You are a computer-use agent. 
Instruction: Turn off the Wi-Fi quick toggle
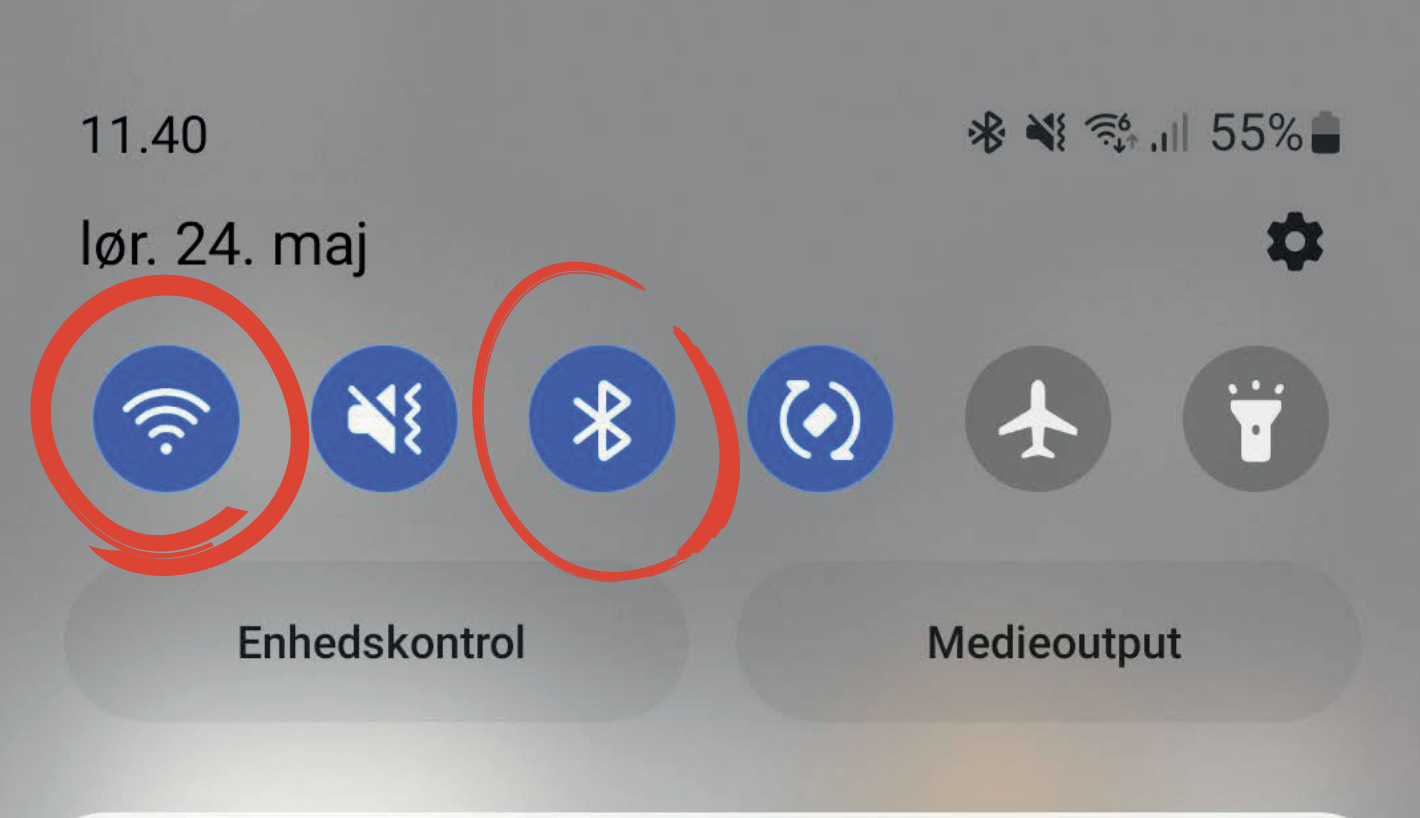coord(166,418)
